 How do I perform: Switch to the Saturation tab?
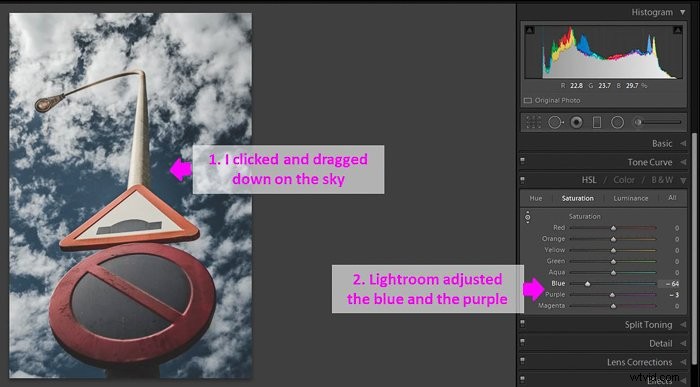click(578, 198)
